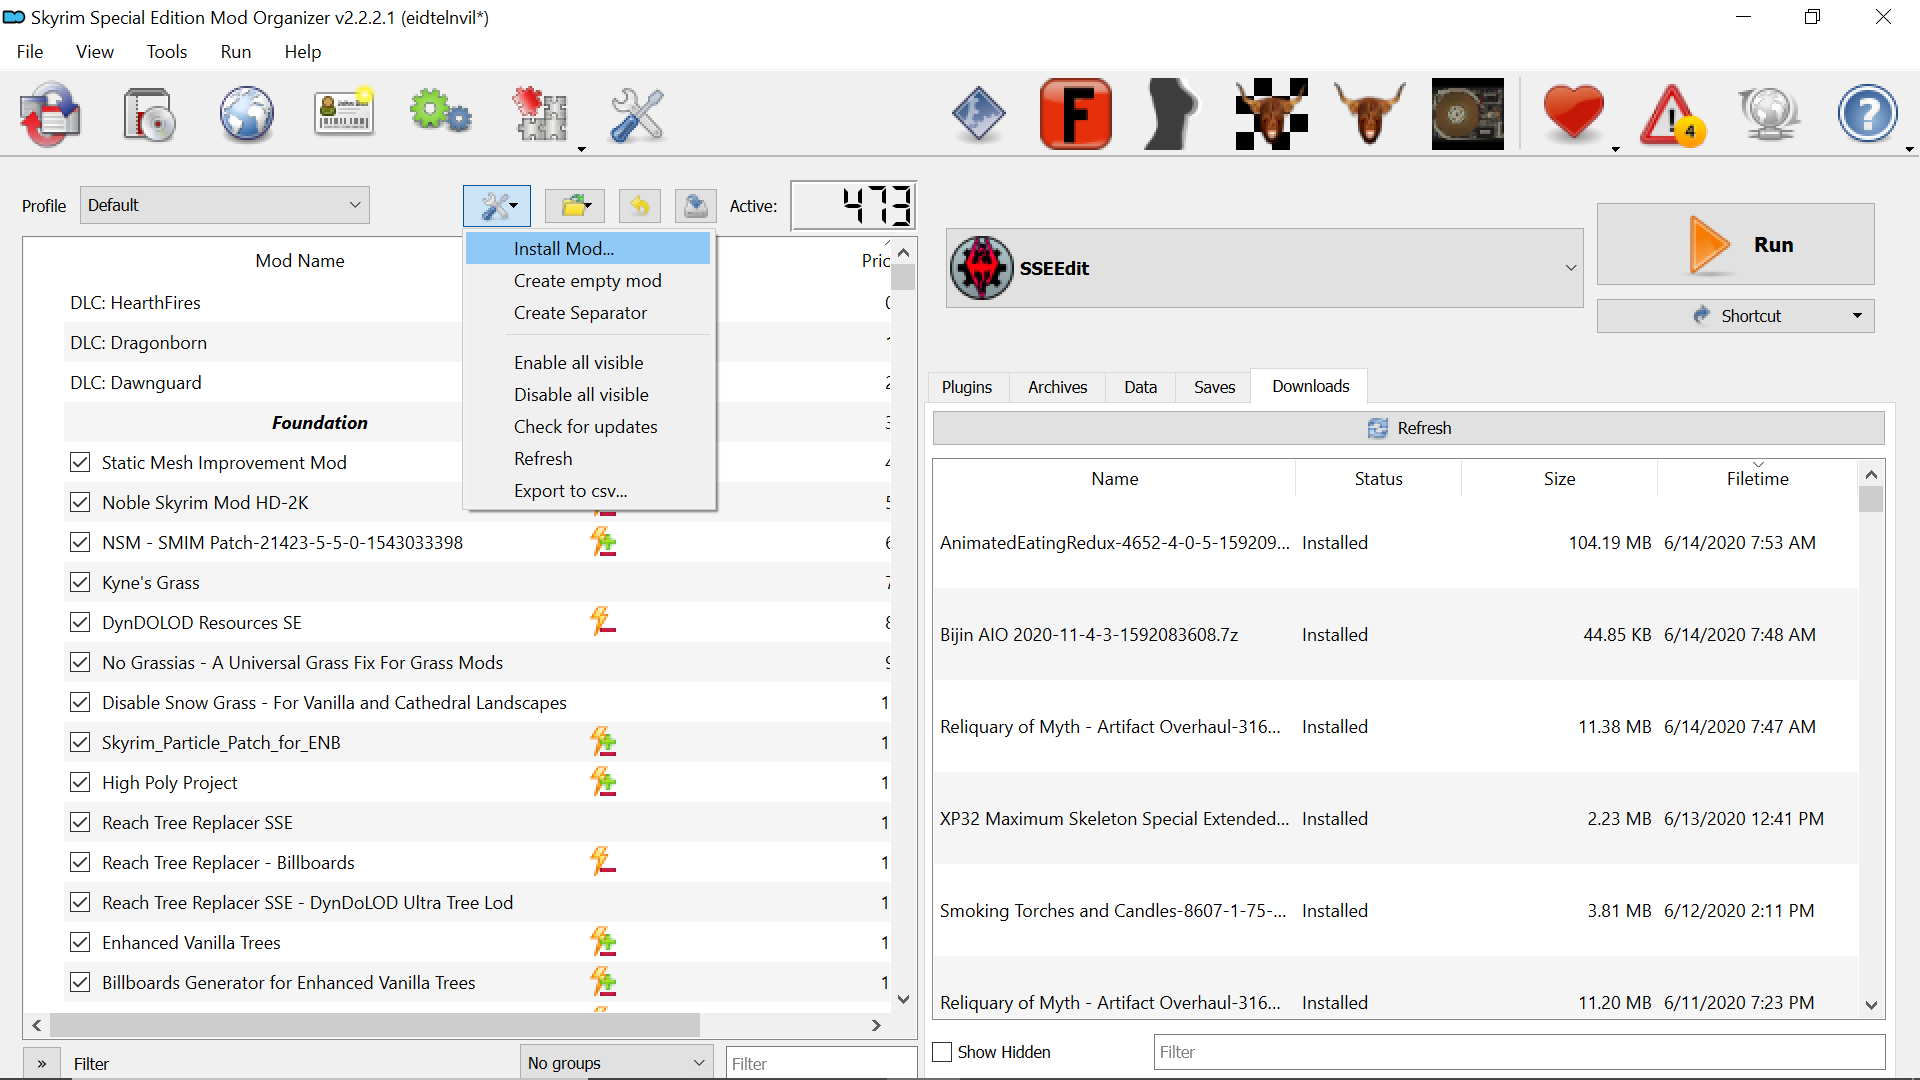Click the blue diamond shortcut icon
1920x1080 pixels.
pyautogui.click(x=978, y=114)
